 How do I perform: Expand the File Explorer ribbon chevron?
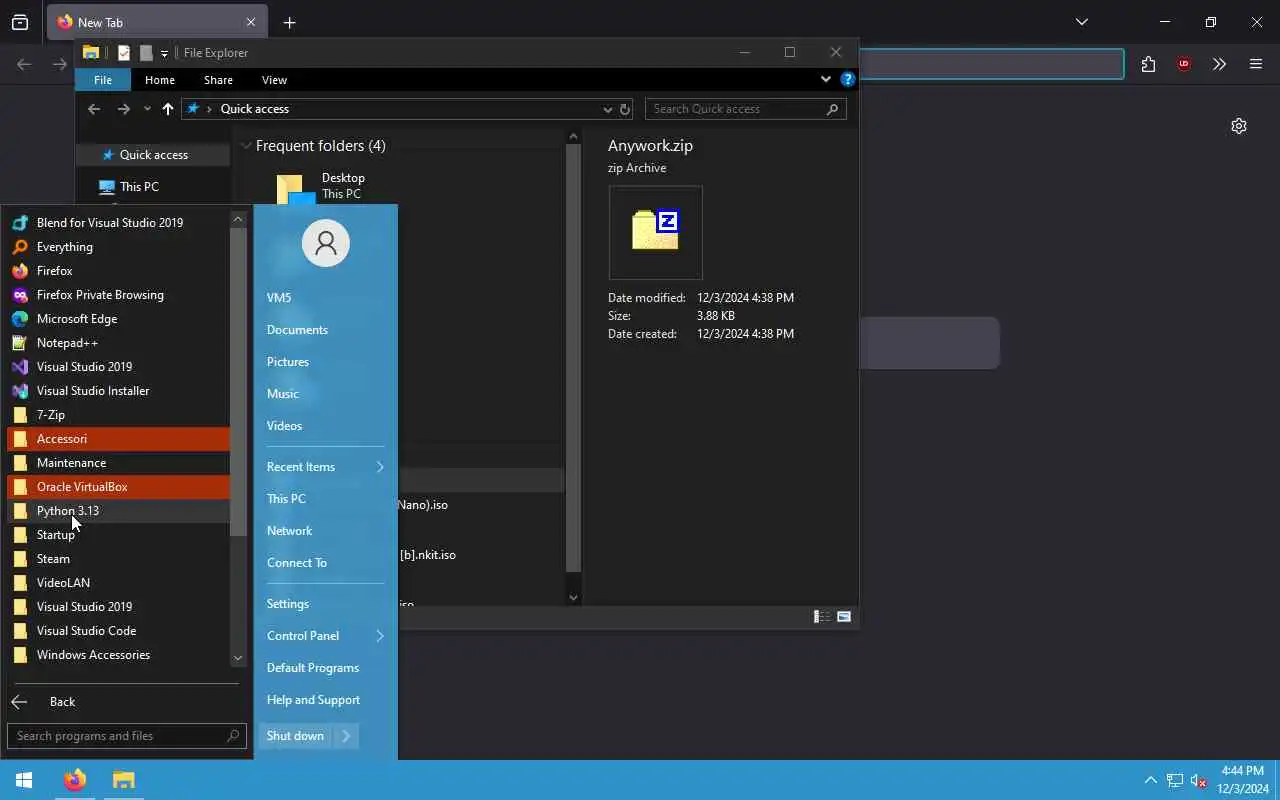tap(825, 79)
